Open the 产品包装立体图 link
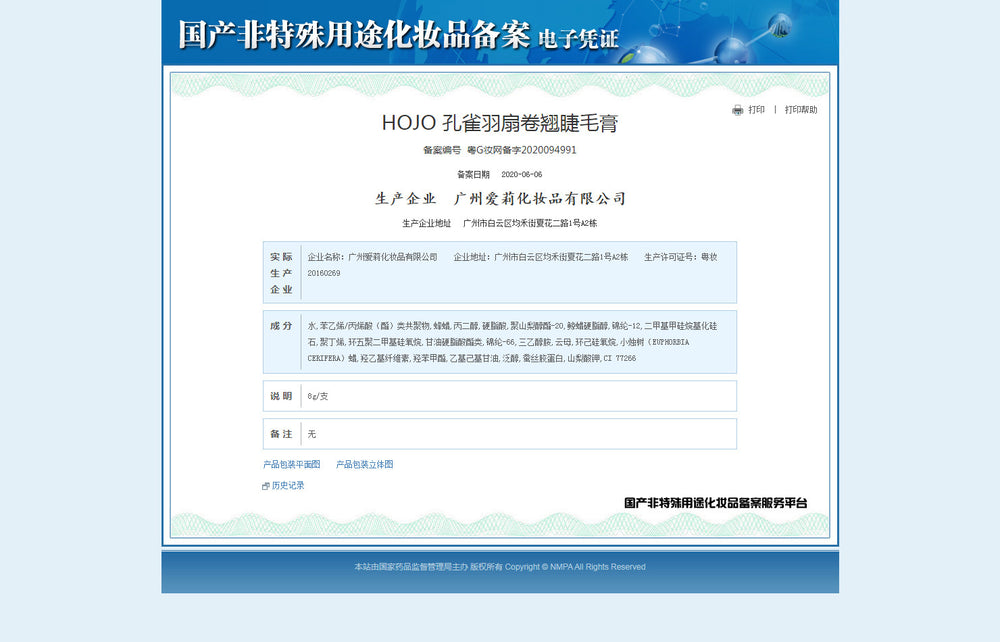Viewport: 1000px width, 642px height. pyautogui.click(x=365, y=464)
